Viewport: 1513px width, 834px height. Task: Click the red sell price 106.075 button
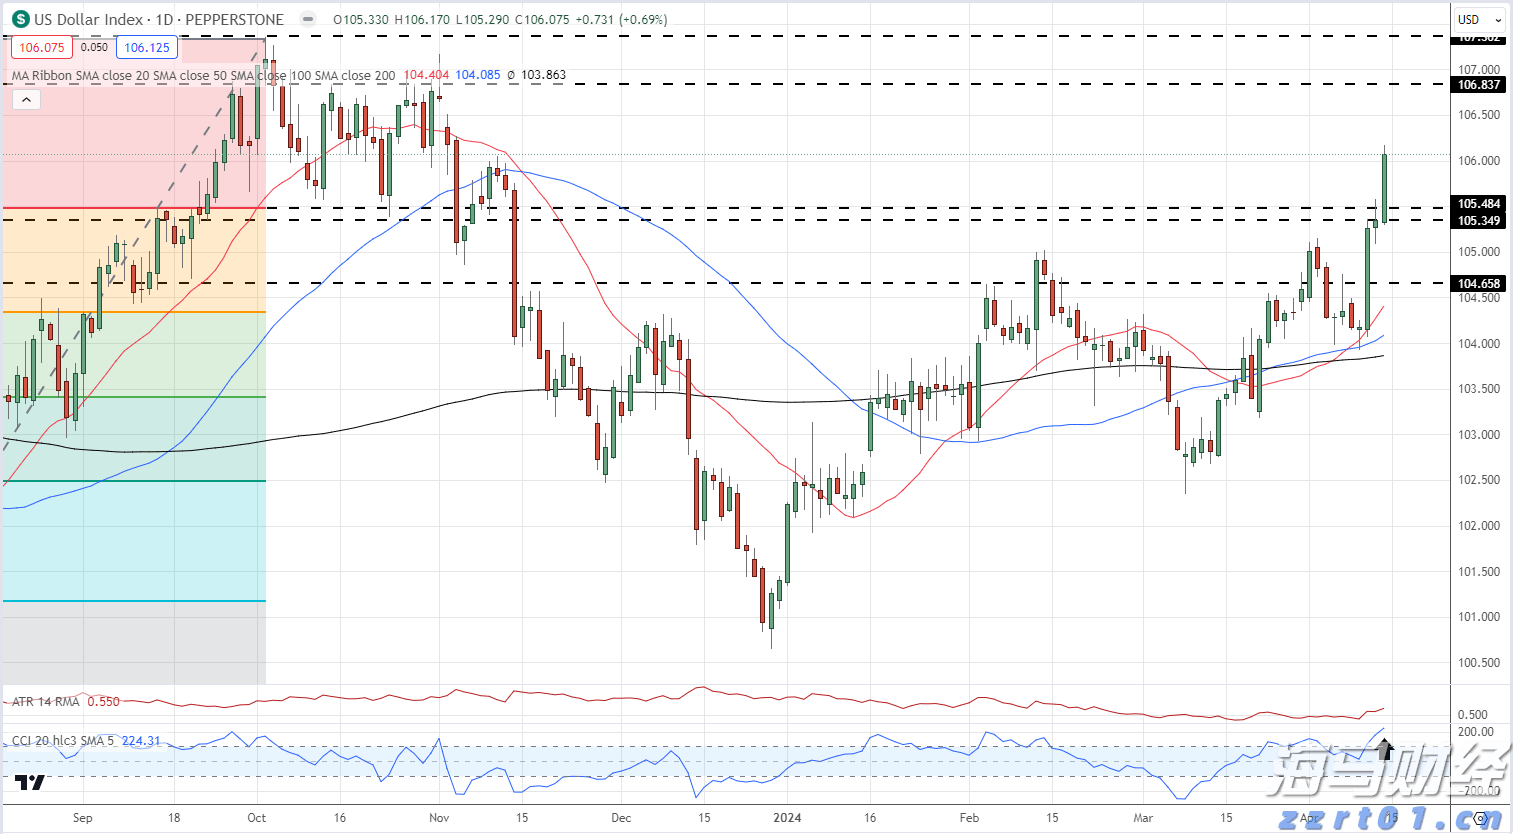[x=41, y=47]
